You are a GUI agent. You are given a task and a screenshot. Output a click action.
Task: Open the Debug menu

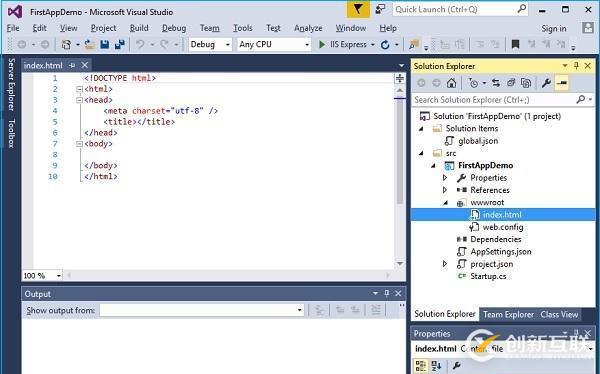tap(174, 28)
